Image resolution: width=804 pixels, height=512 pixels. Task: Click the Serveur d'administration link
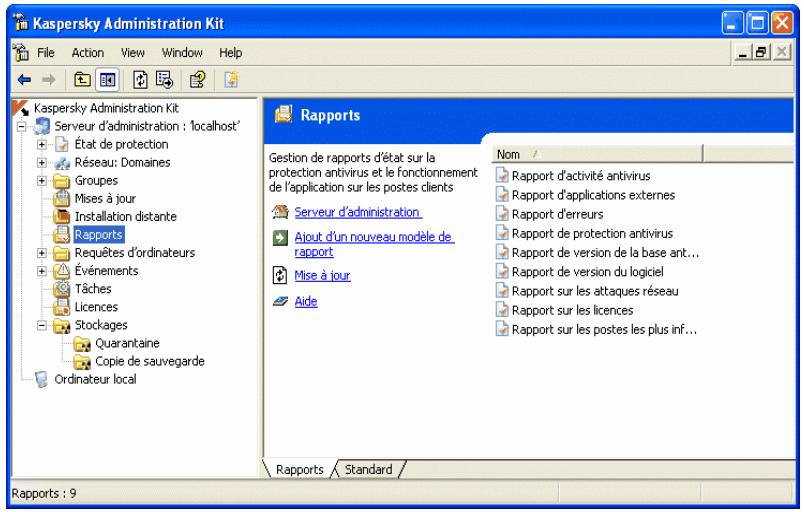358,212
